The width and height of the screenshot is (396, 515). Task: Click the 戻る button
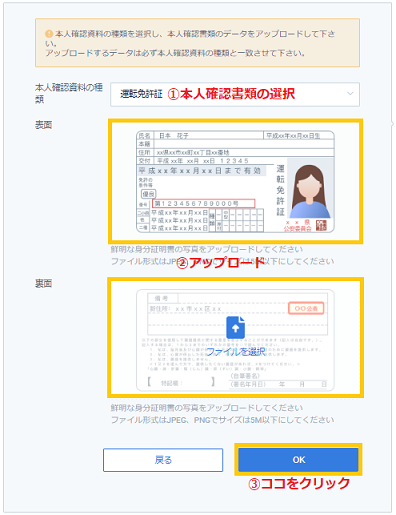(x=163, y=460)
